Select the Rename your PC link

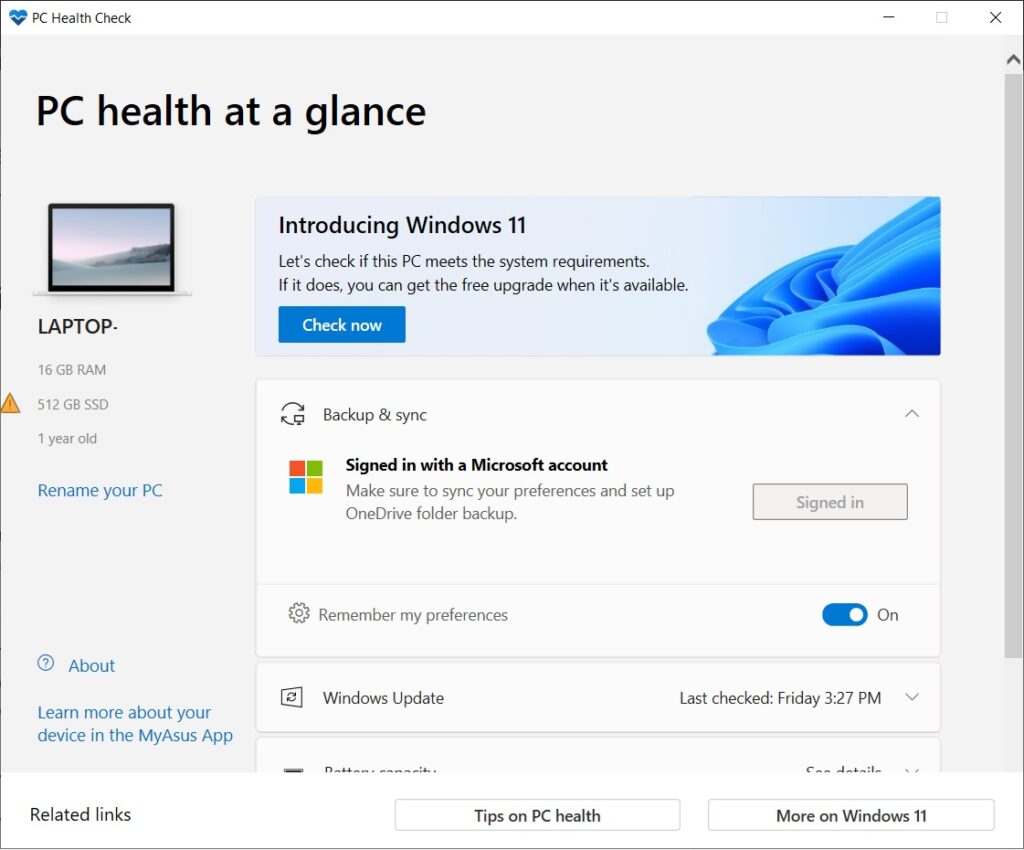[x=99, y=490]
